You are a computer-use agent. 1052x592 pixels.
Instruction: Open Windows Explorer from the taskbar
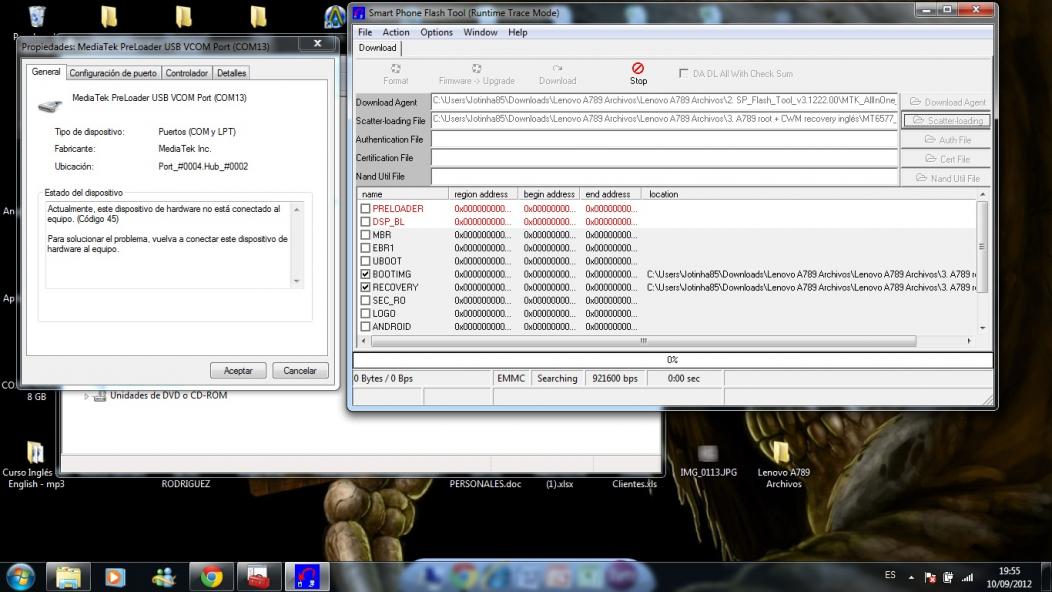pos(68,577)
